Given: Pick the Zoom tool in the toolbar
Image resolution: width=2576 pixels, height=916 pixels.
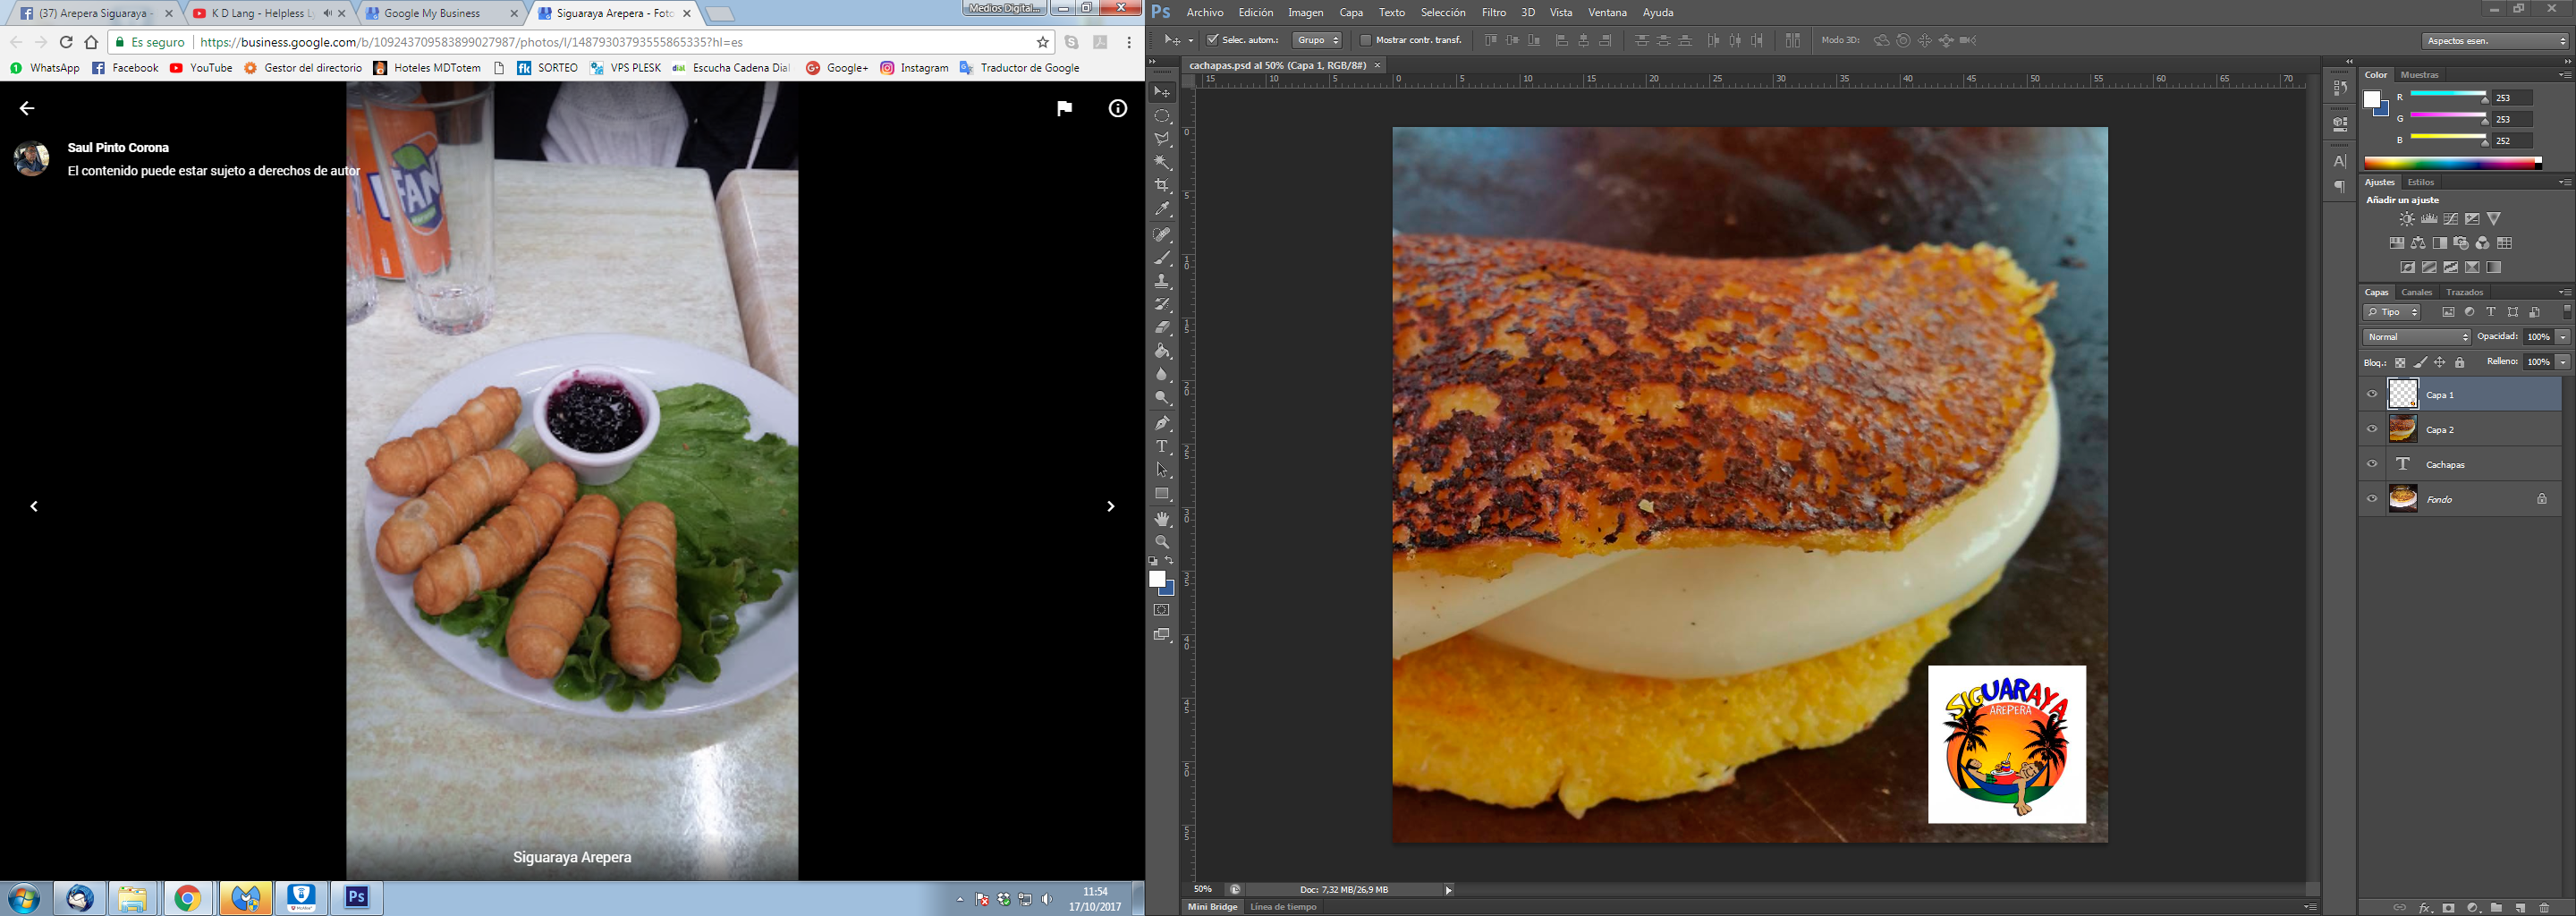Looking at the screenshot, I should pyautogui.click(x=1162, y=542).
